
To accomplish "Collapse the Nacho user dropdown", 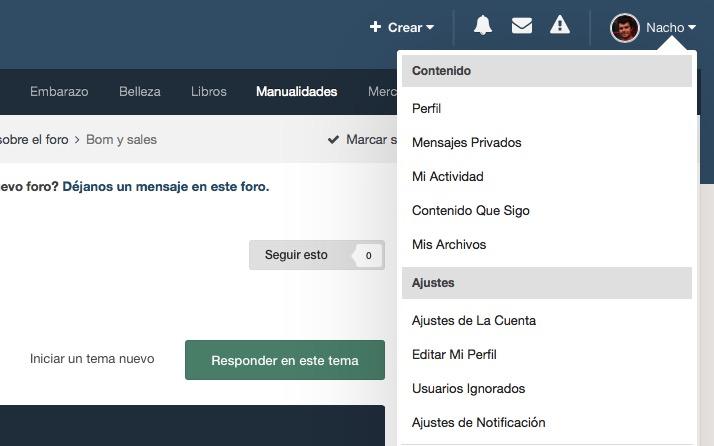I will pyautogui.click(x=671, y=28).
